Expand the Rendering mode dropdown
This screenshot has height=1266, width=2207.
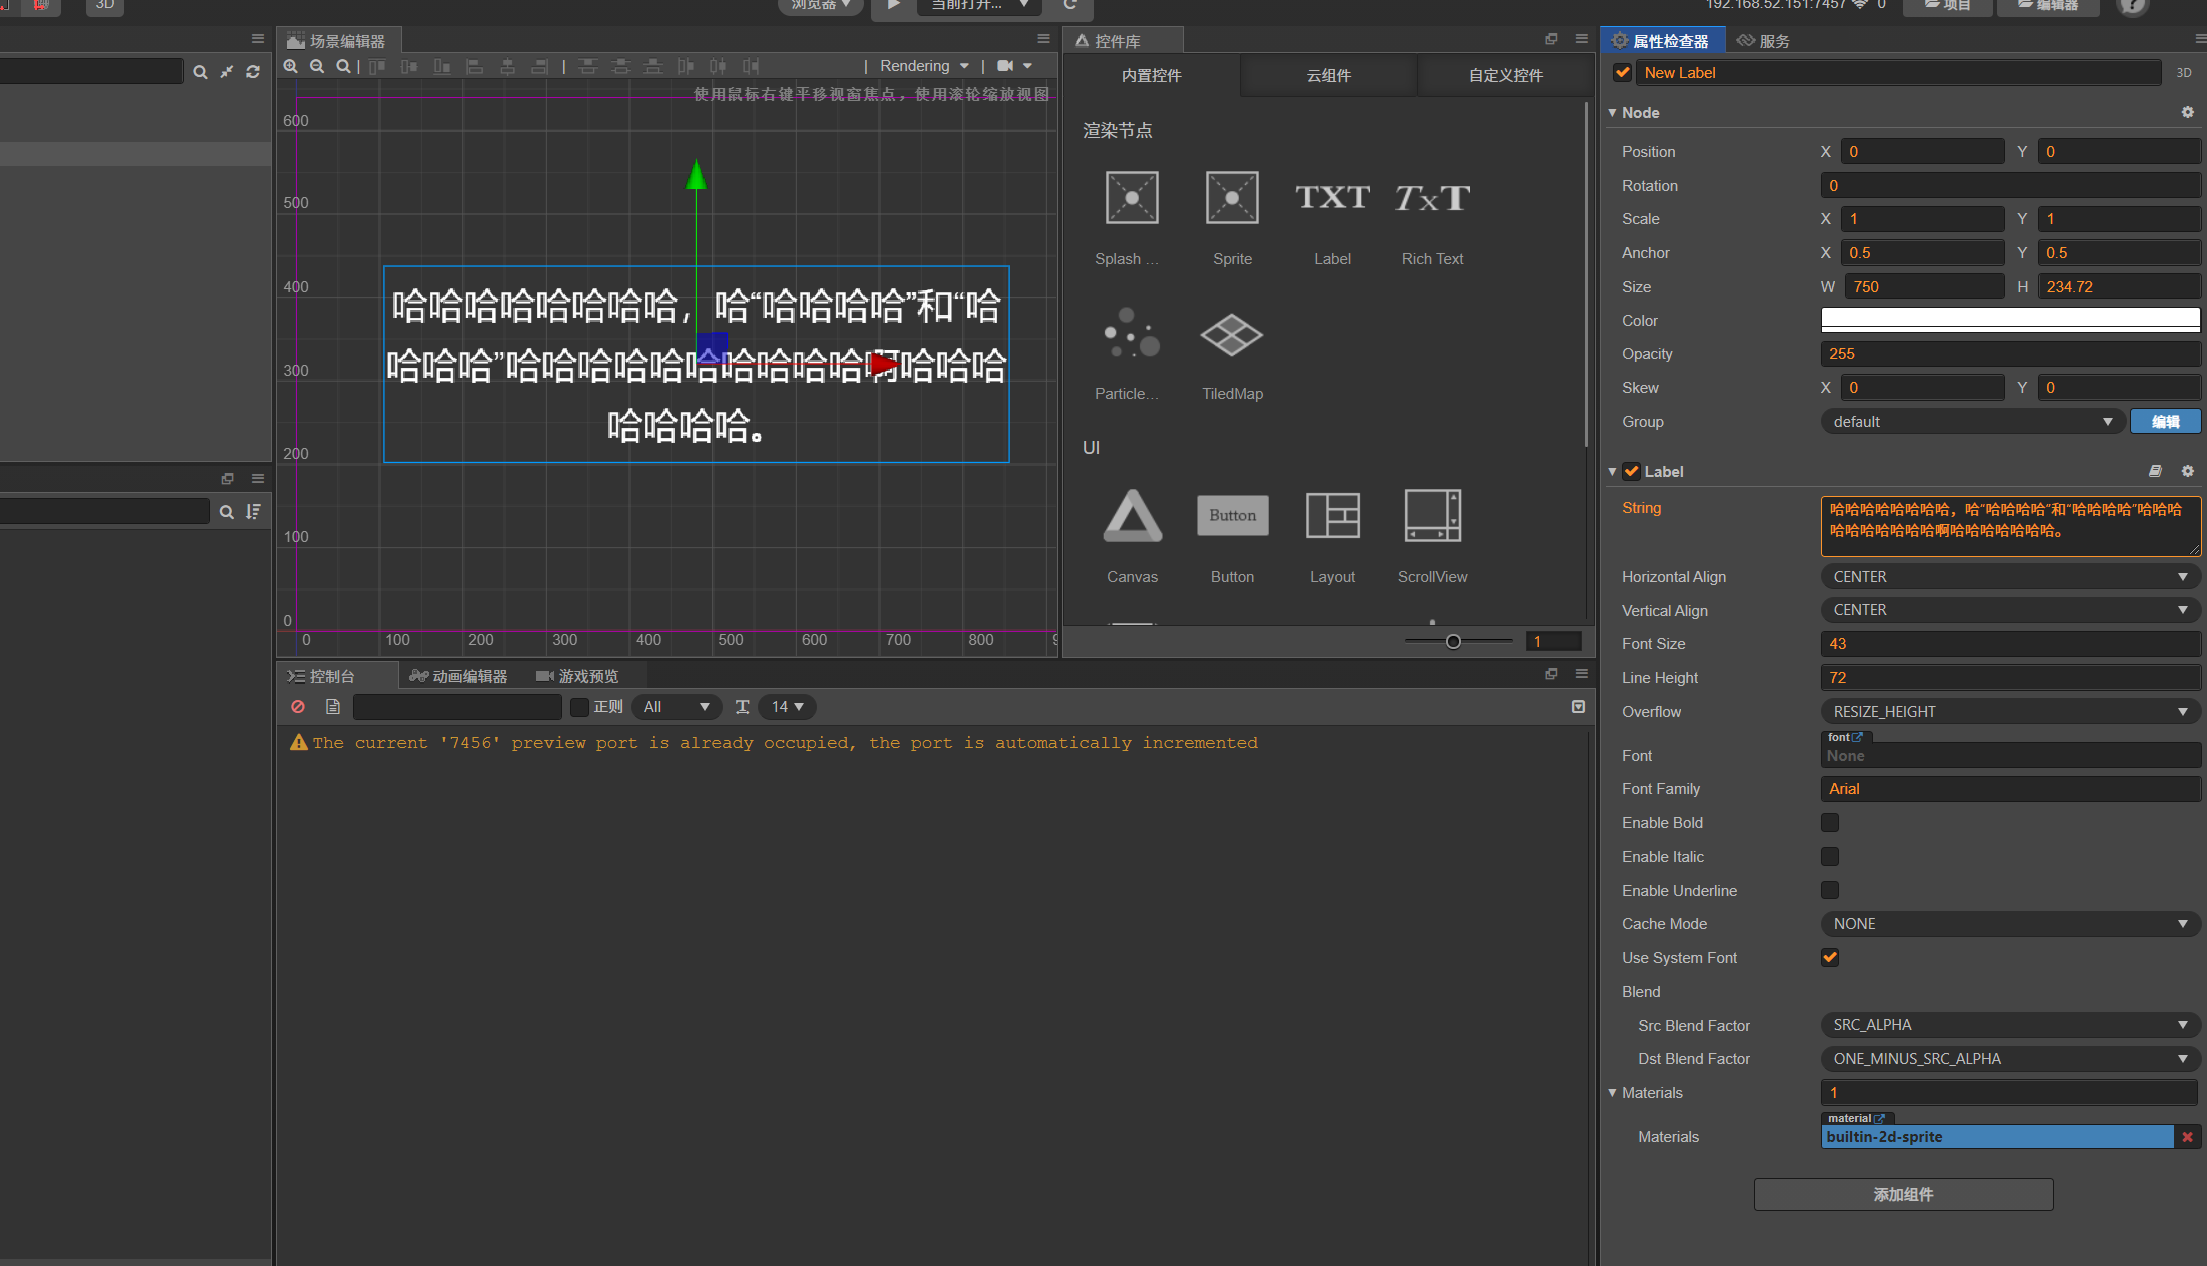[x=923, y=66]
